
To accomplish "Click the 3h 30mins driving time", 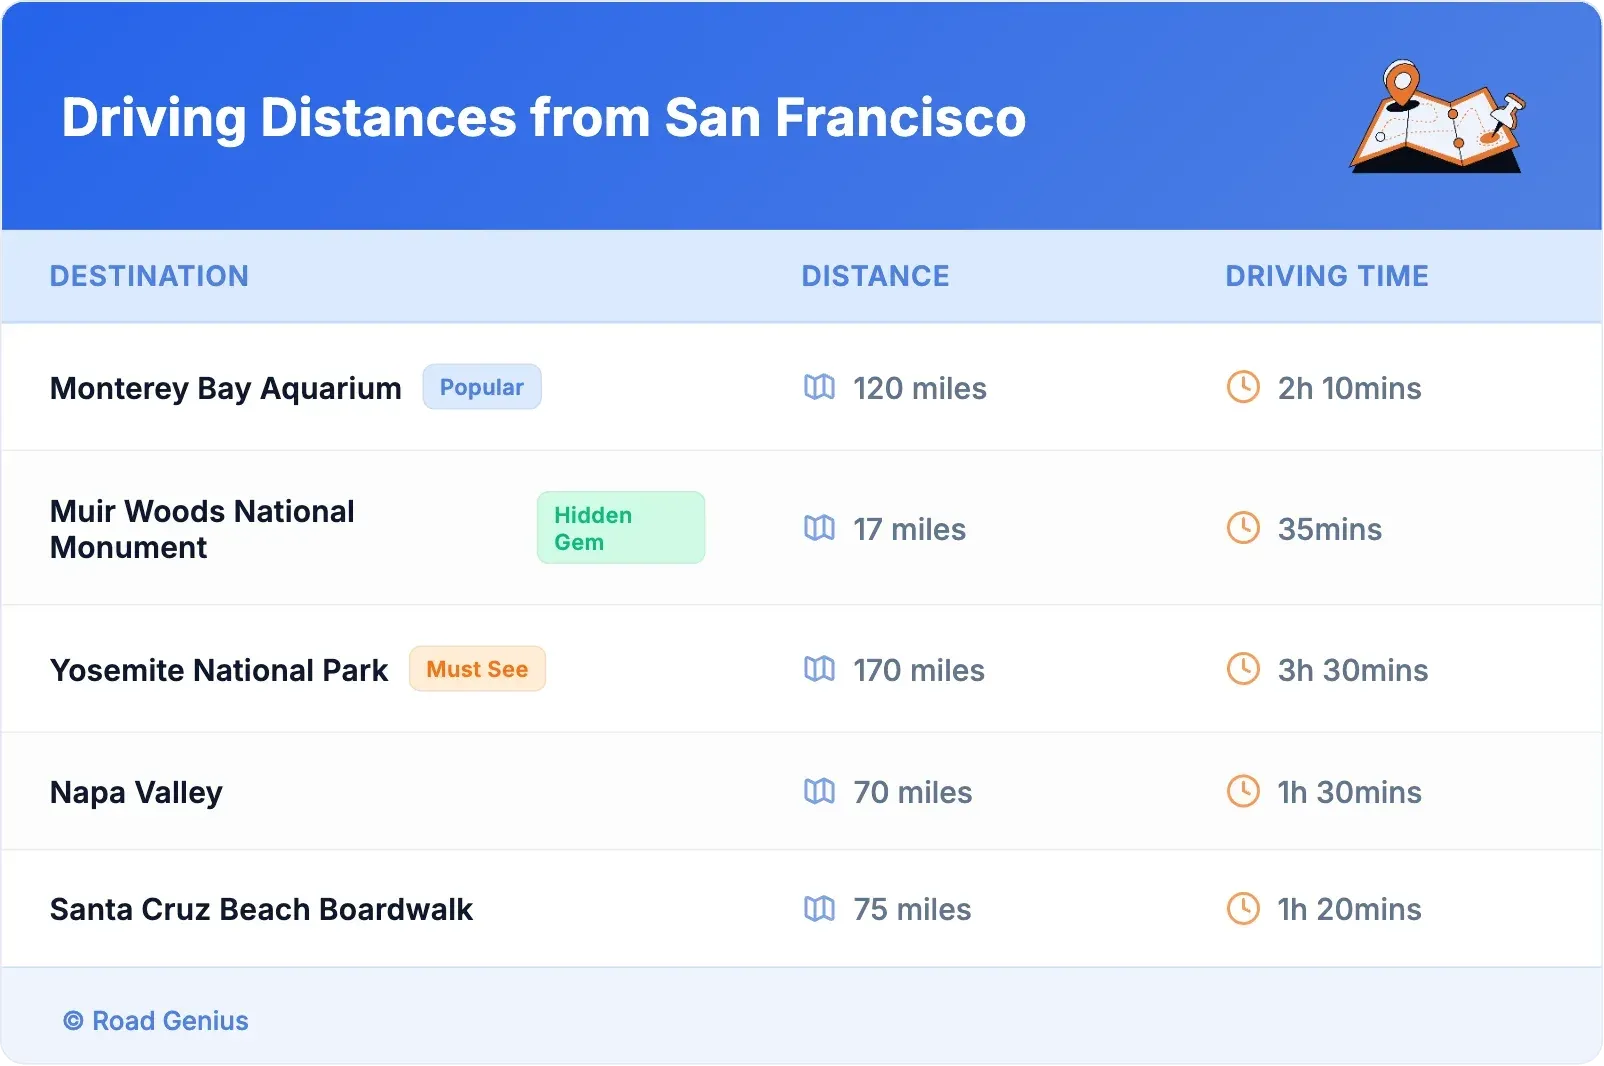I will [1353, 670].
